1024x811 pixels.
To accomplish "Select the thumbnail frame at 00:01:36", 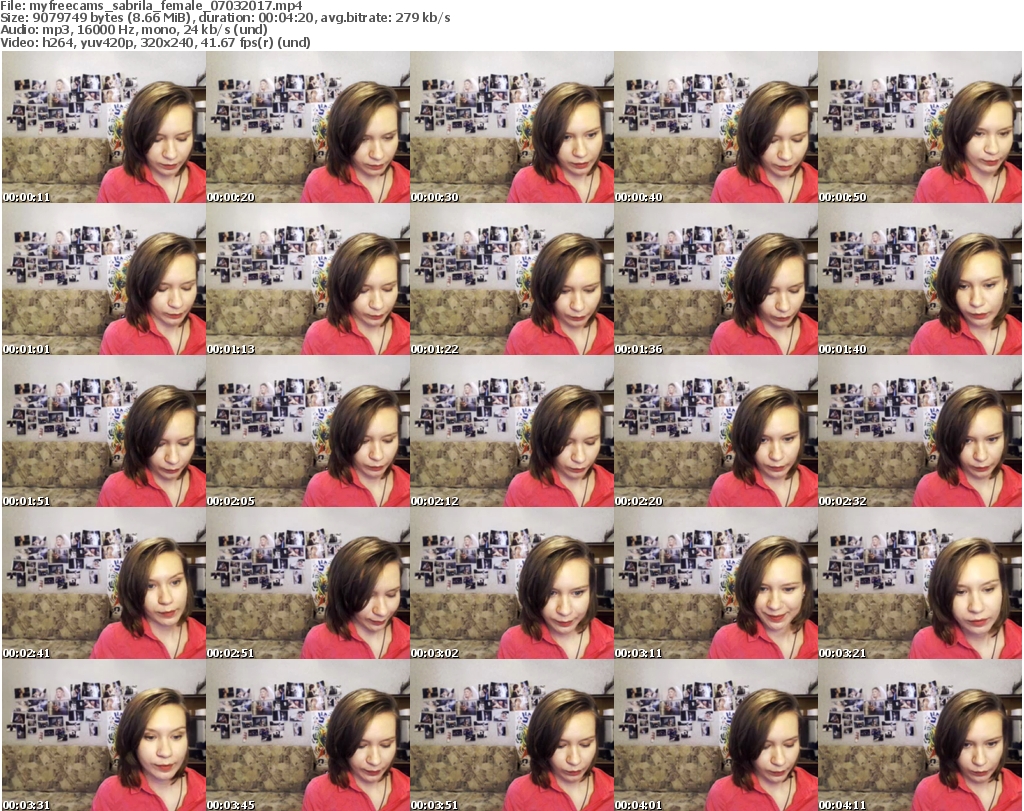I will point(716,279).
